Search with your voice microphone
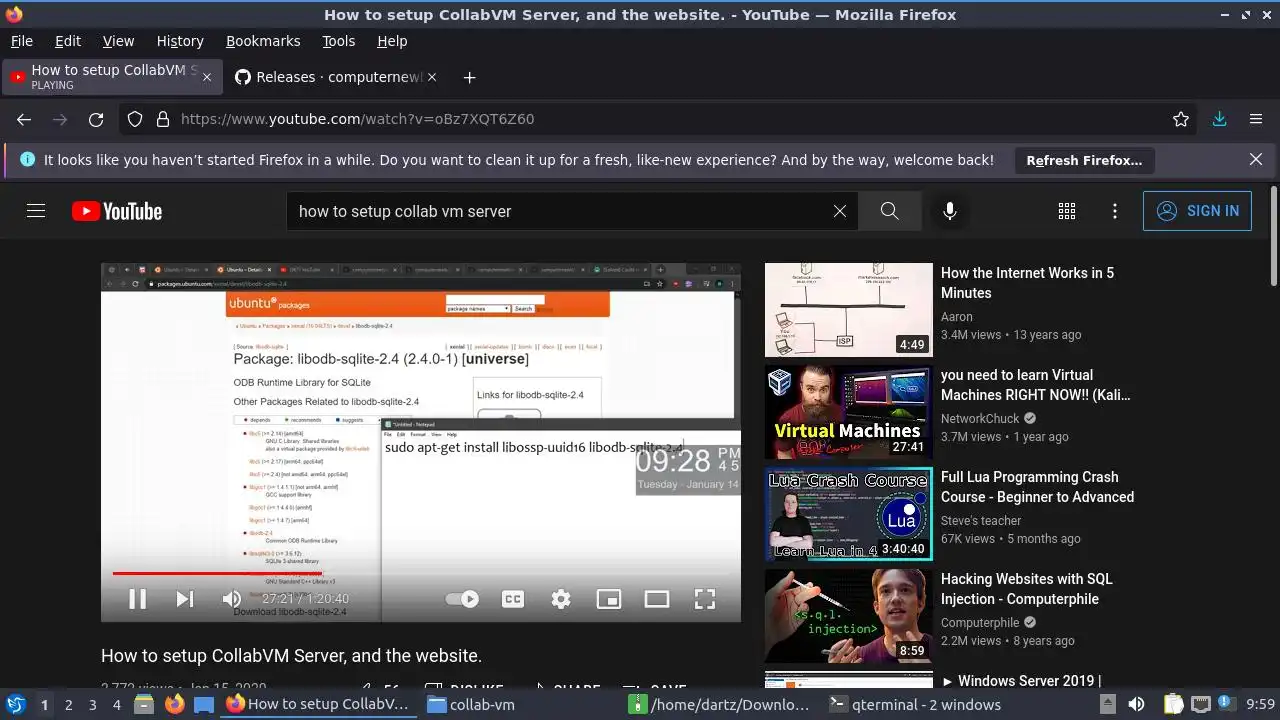Screen dimensions: 1280x720 [x=950, y=211]
